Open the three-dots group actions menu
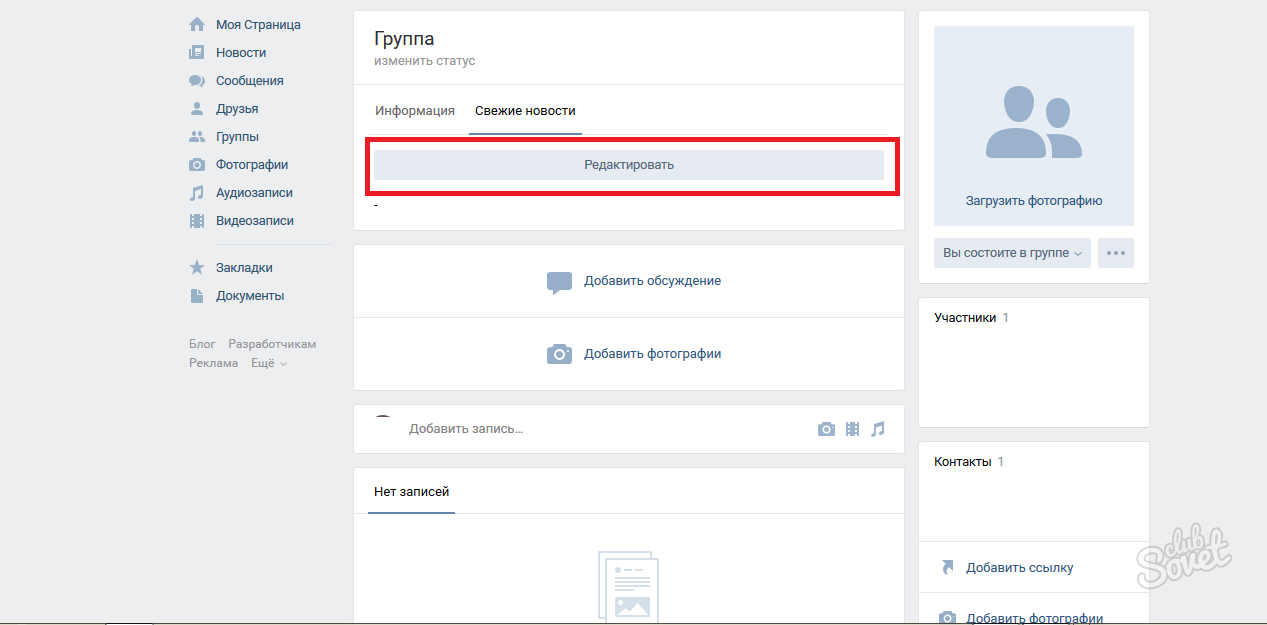1267x625 pixels. 1116,253
